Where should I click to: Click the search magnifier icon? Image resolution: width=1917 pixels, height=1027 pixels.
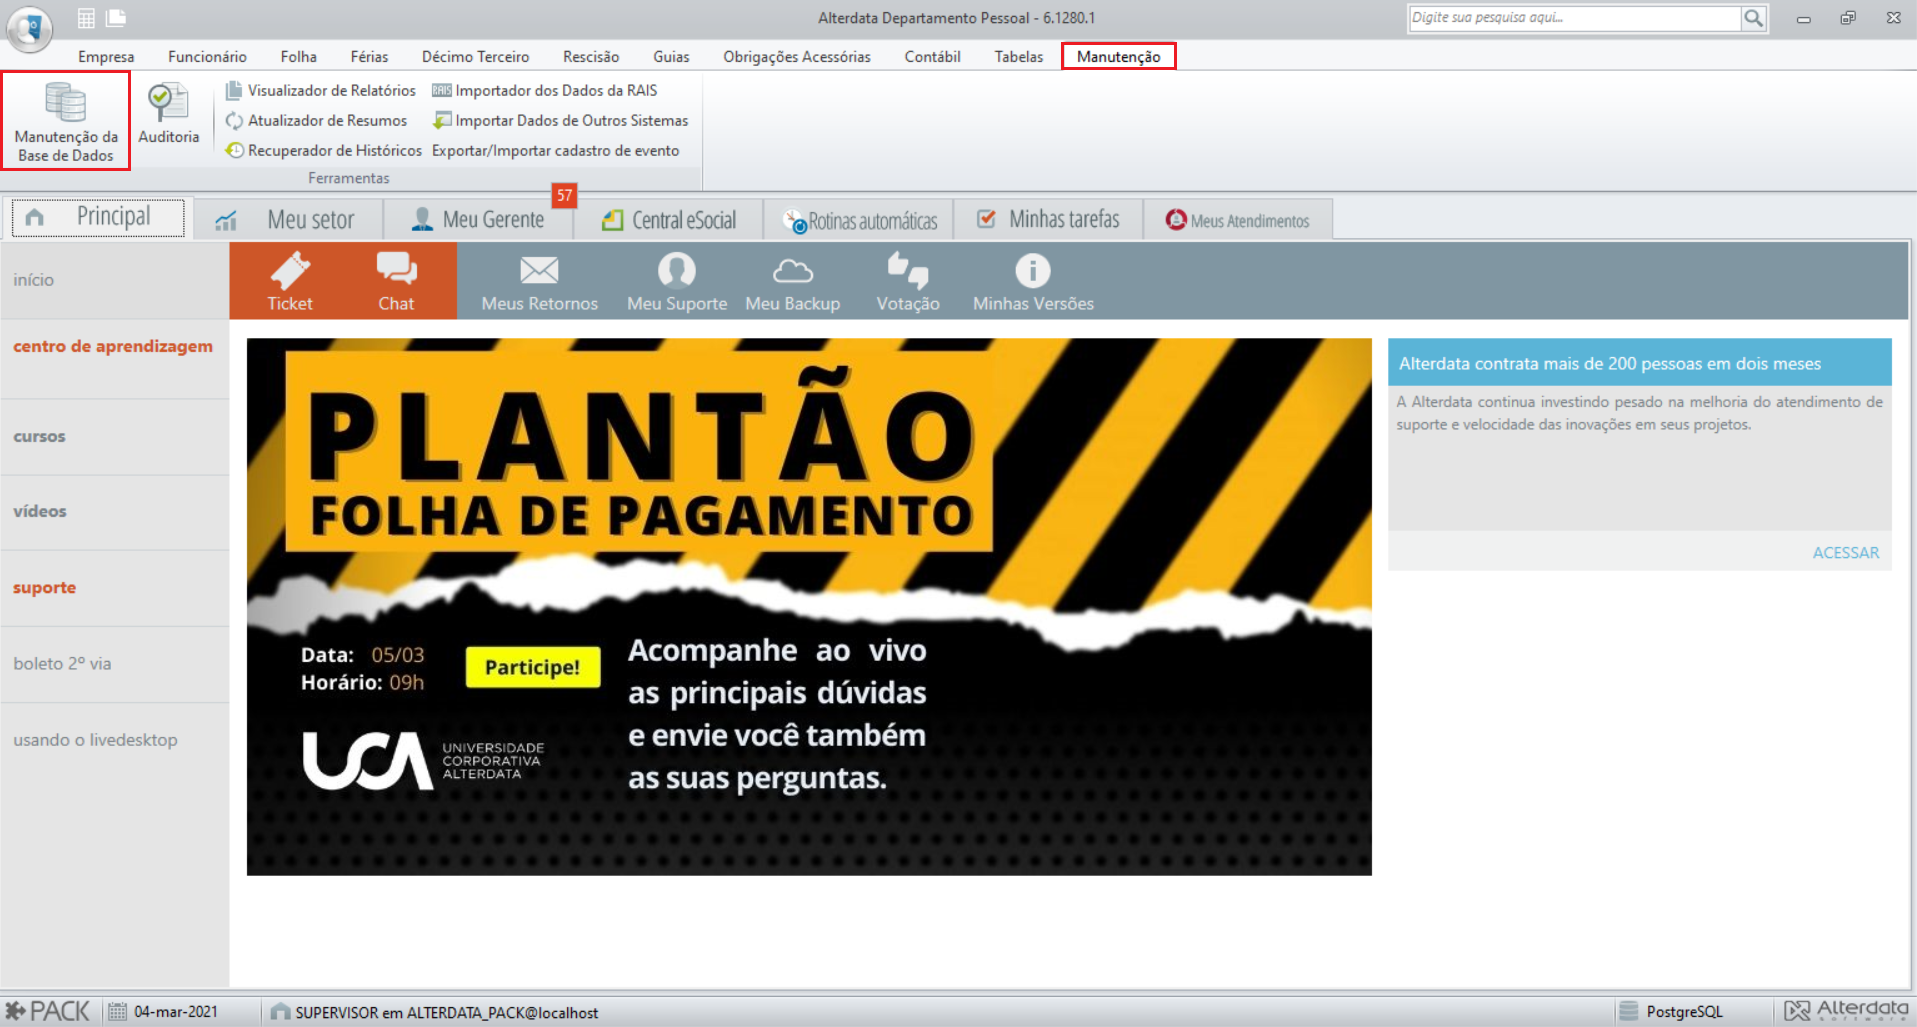click(1753, 18)
